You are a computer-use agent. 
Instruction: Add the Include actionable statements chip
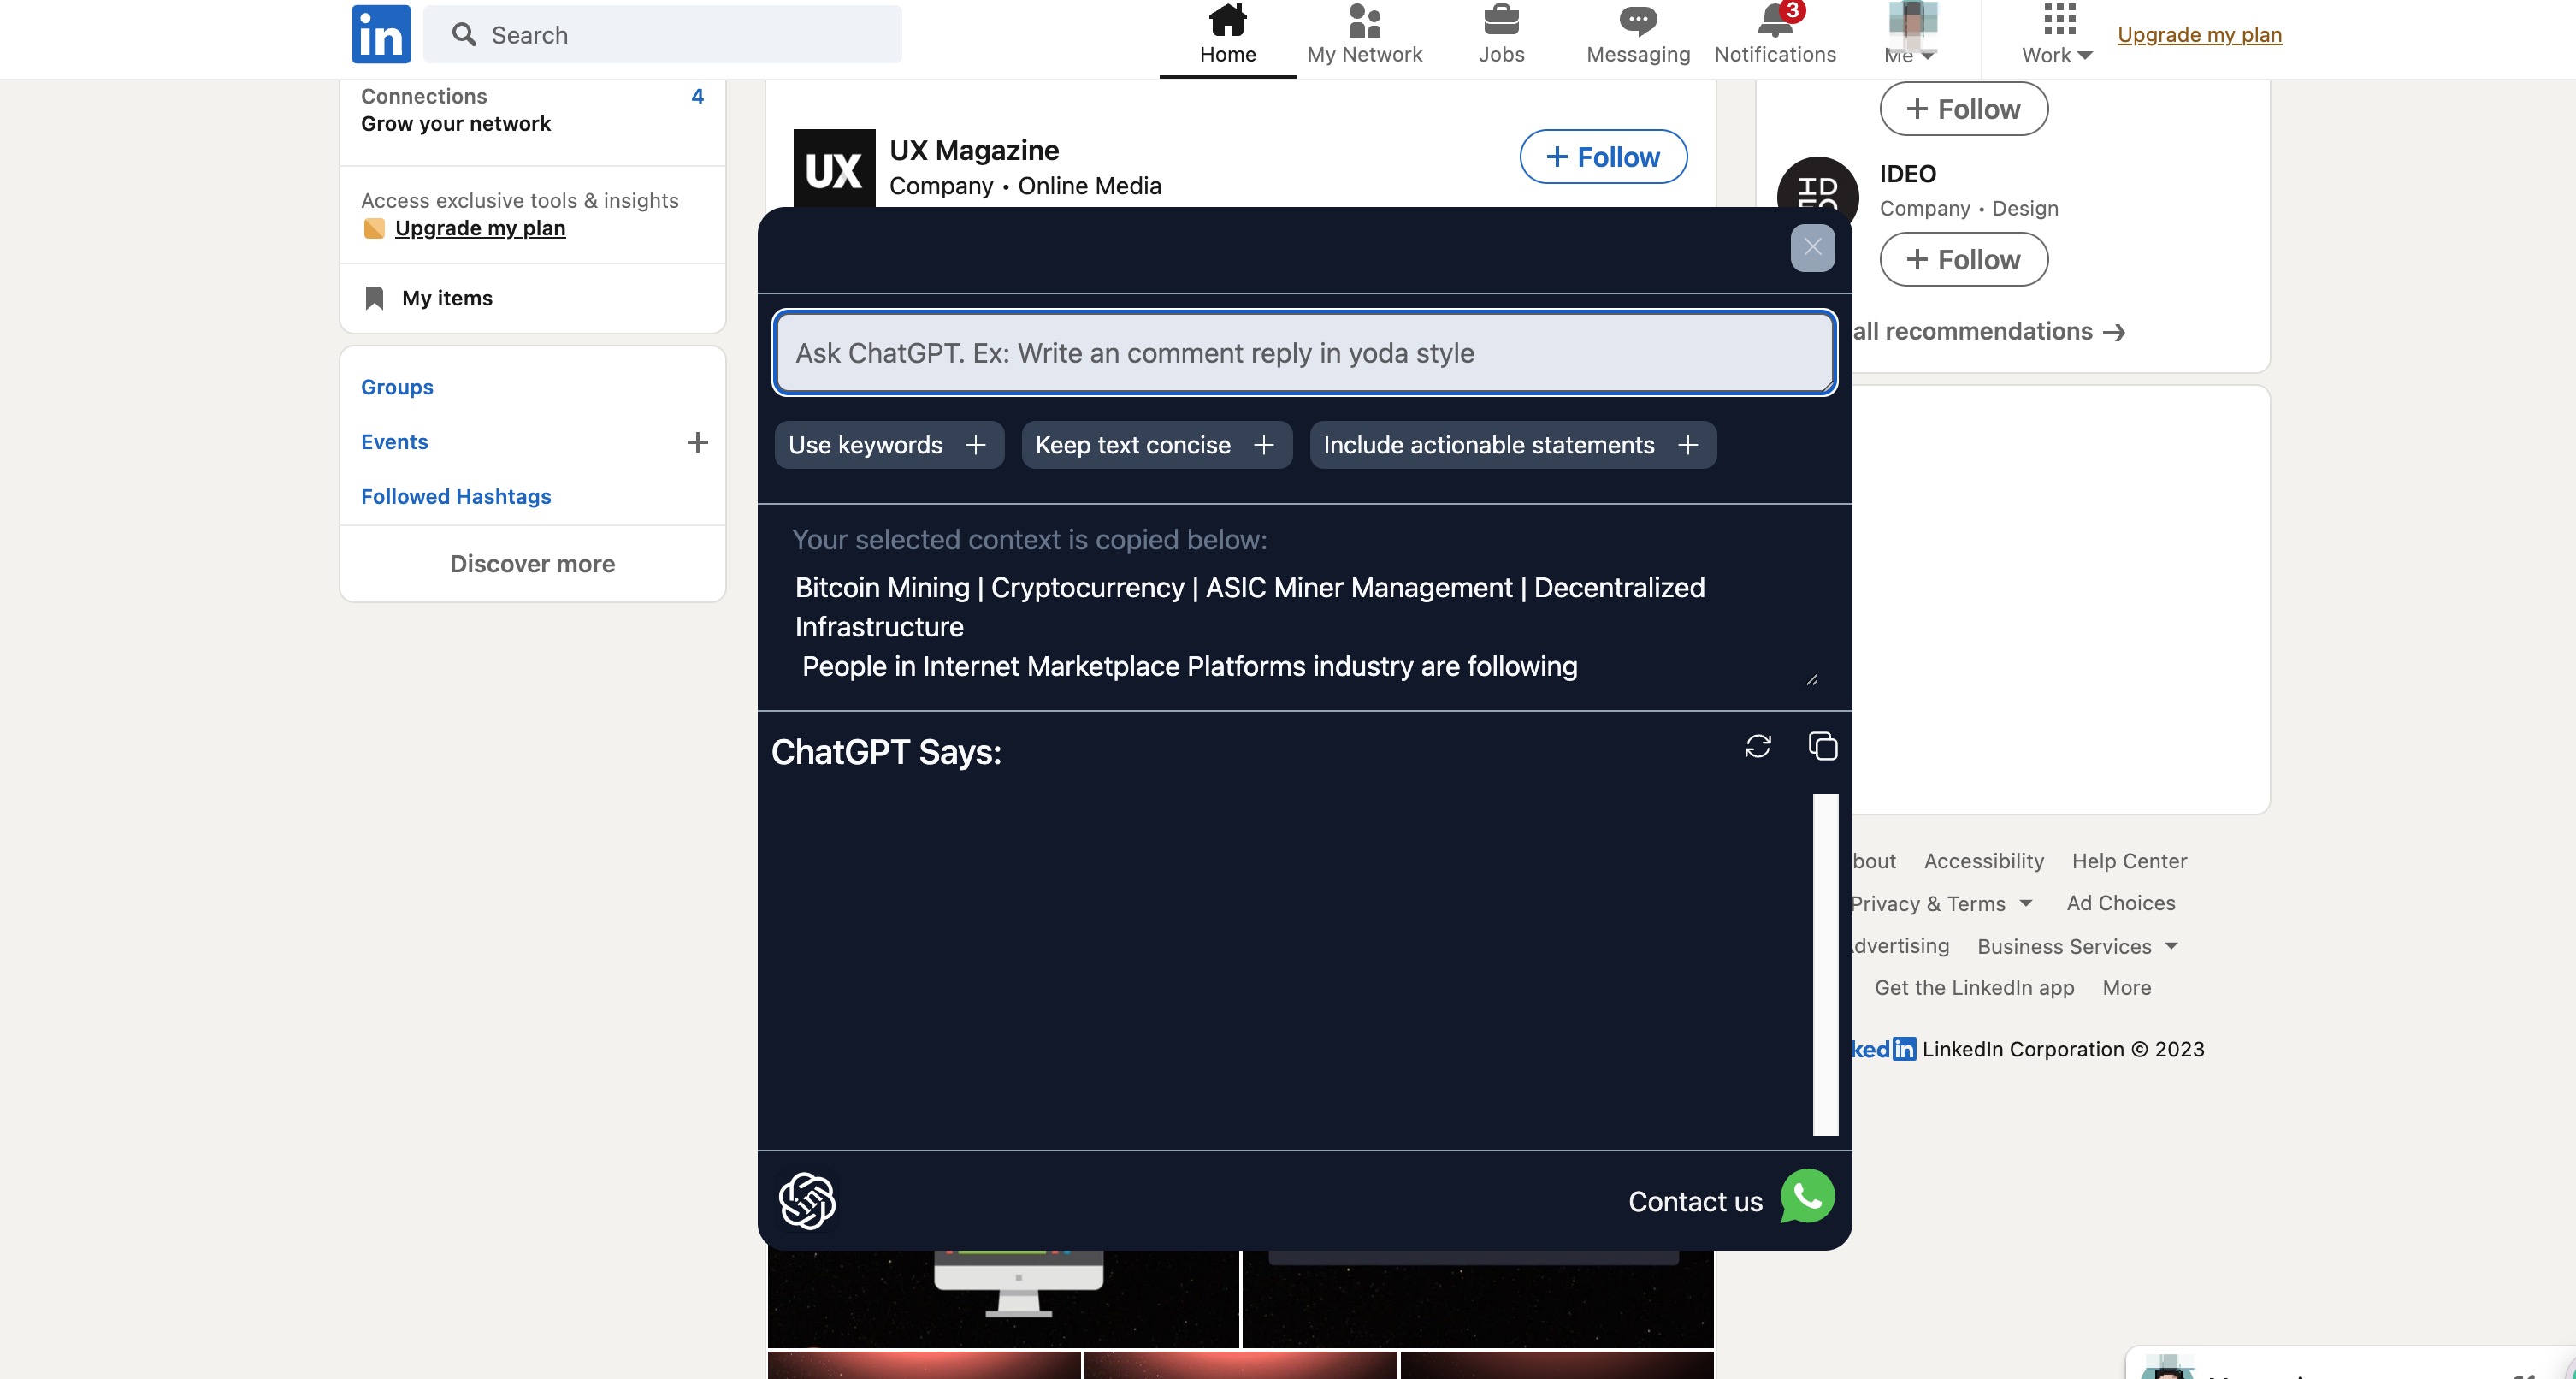(1512, 445)
